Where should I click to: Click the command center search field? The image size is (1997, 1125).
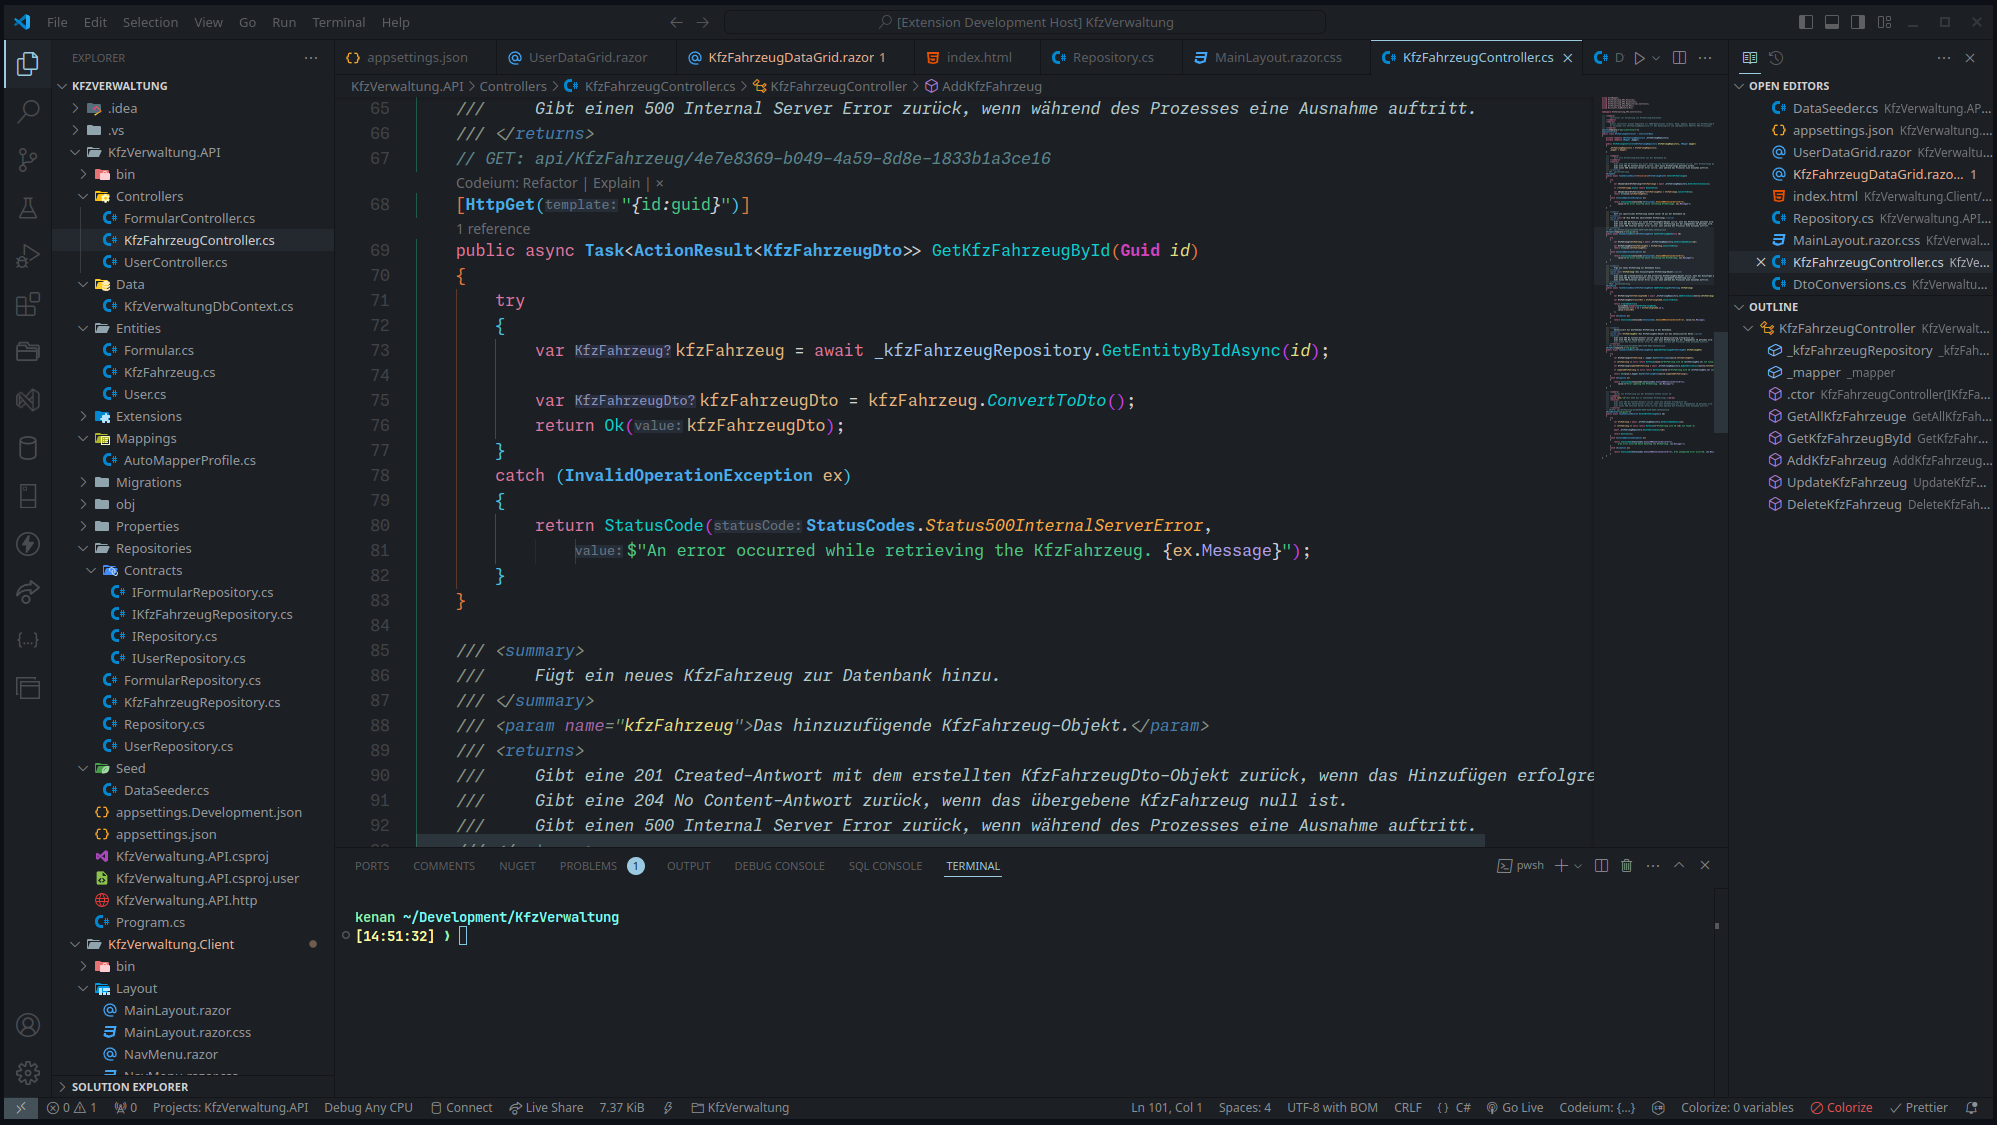coord(1025,22)
